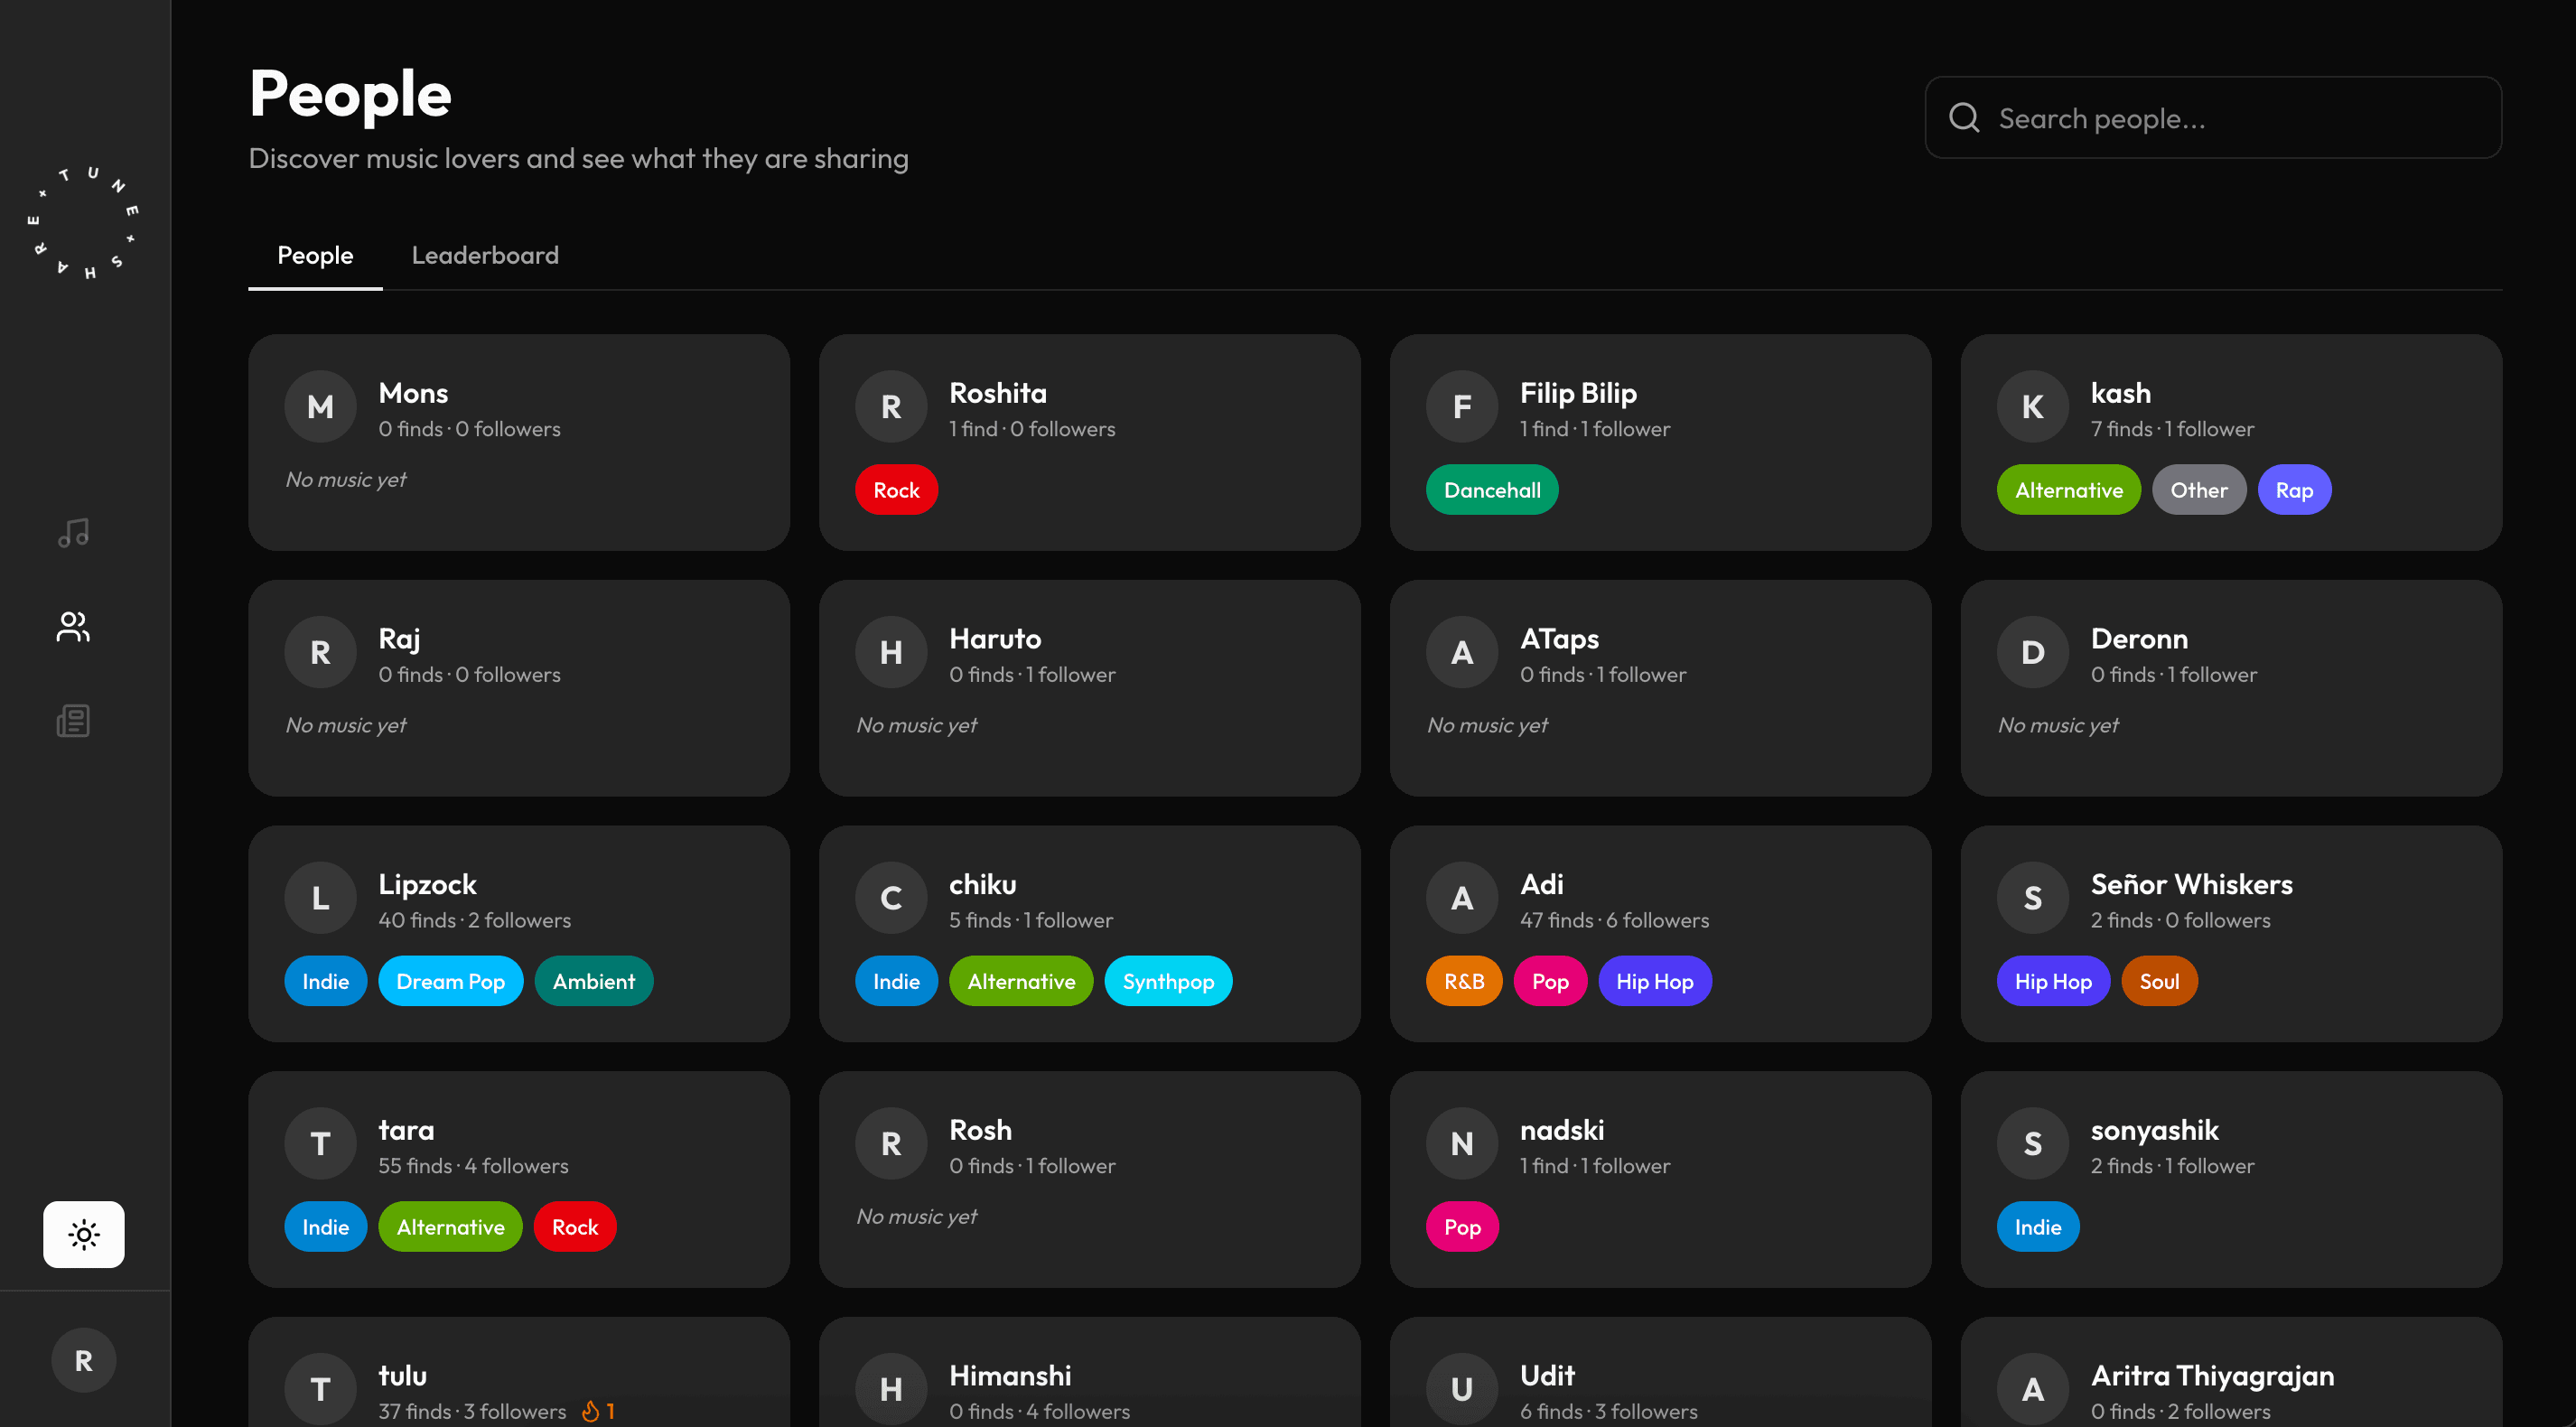Open the Señor Whiskers profile name
Screen dimensions: 2576x1427
(x=2191, y=884)
